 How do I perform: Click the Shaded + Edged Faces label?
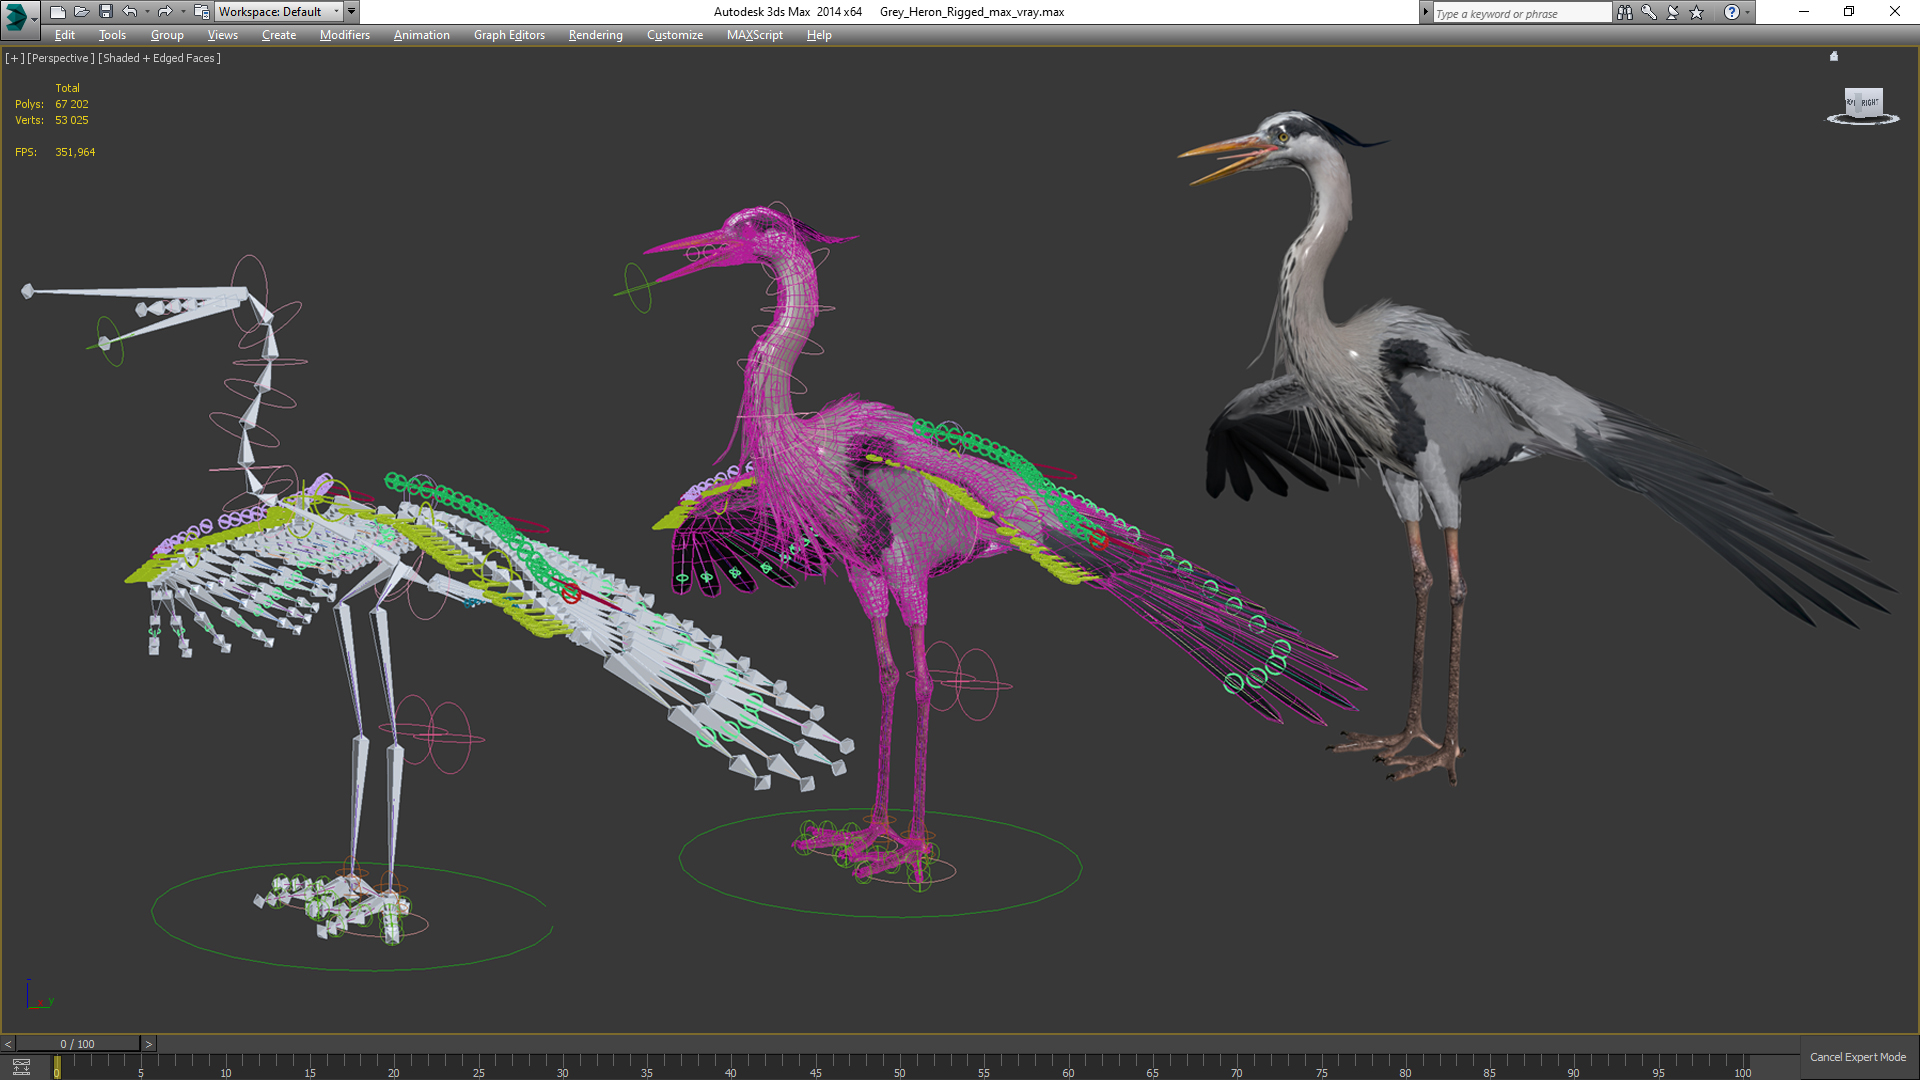[159, 58]
